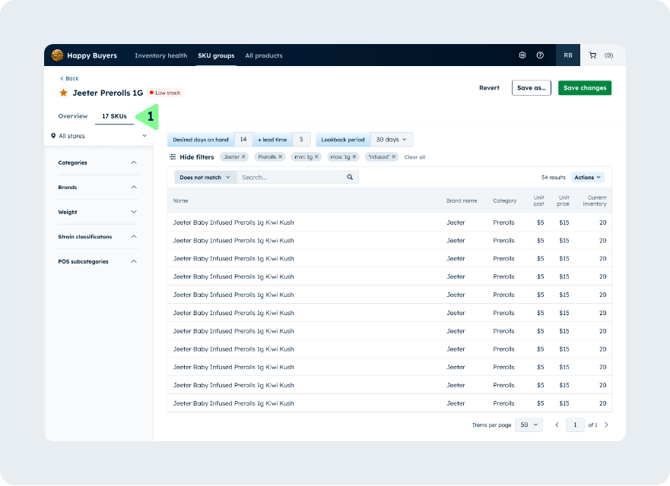The image size is (670, 486).
Task: Click the Hide filters icon
Action: point(173,157)
